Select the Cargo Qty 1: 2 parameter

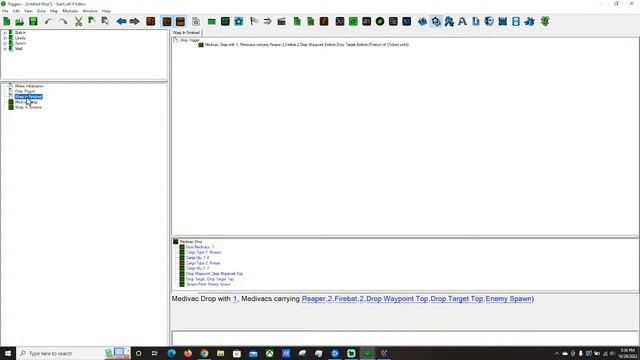[197, 258]
